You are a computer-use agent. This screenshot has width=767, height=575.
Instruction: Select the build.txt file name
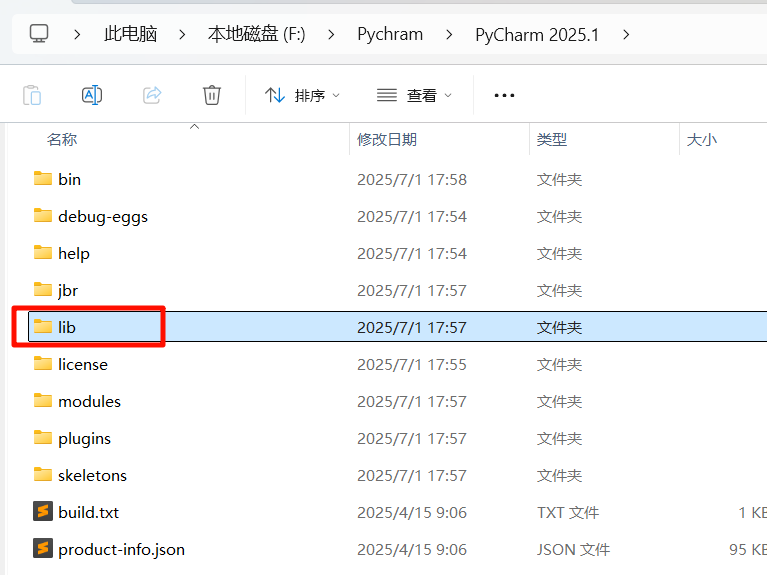(89, 512)
